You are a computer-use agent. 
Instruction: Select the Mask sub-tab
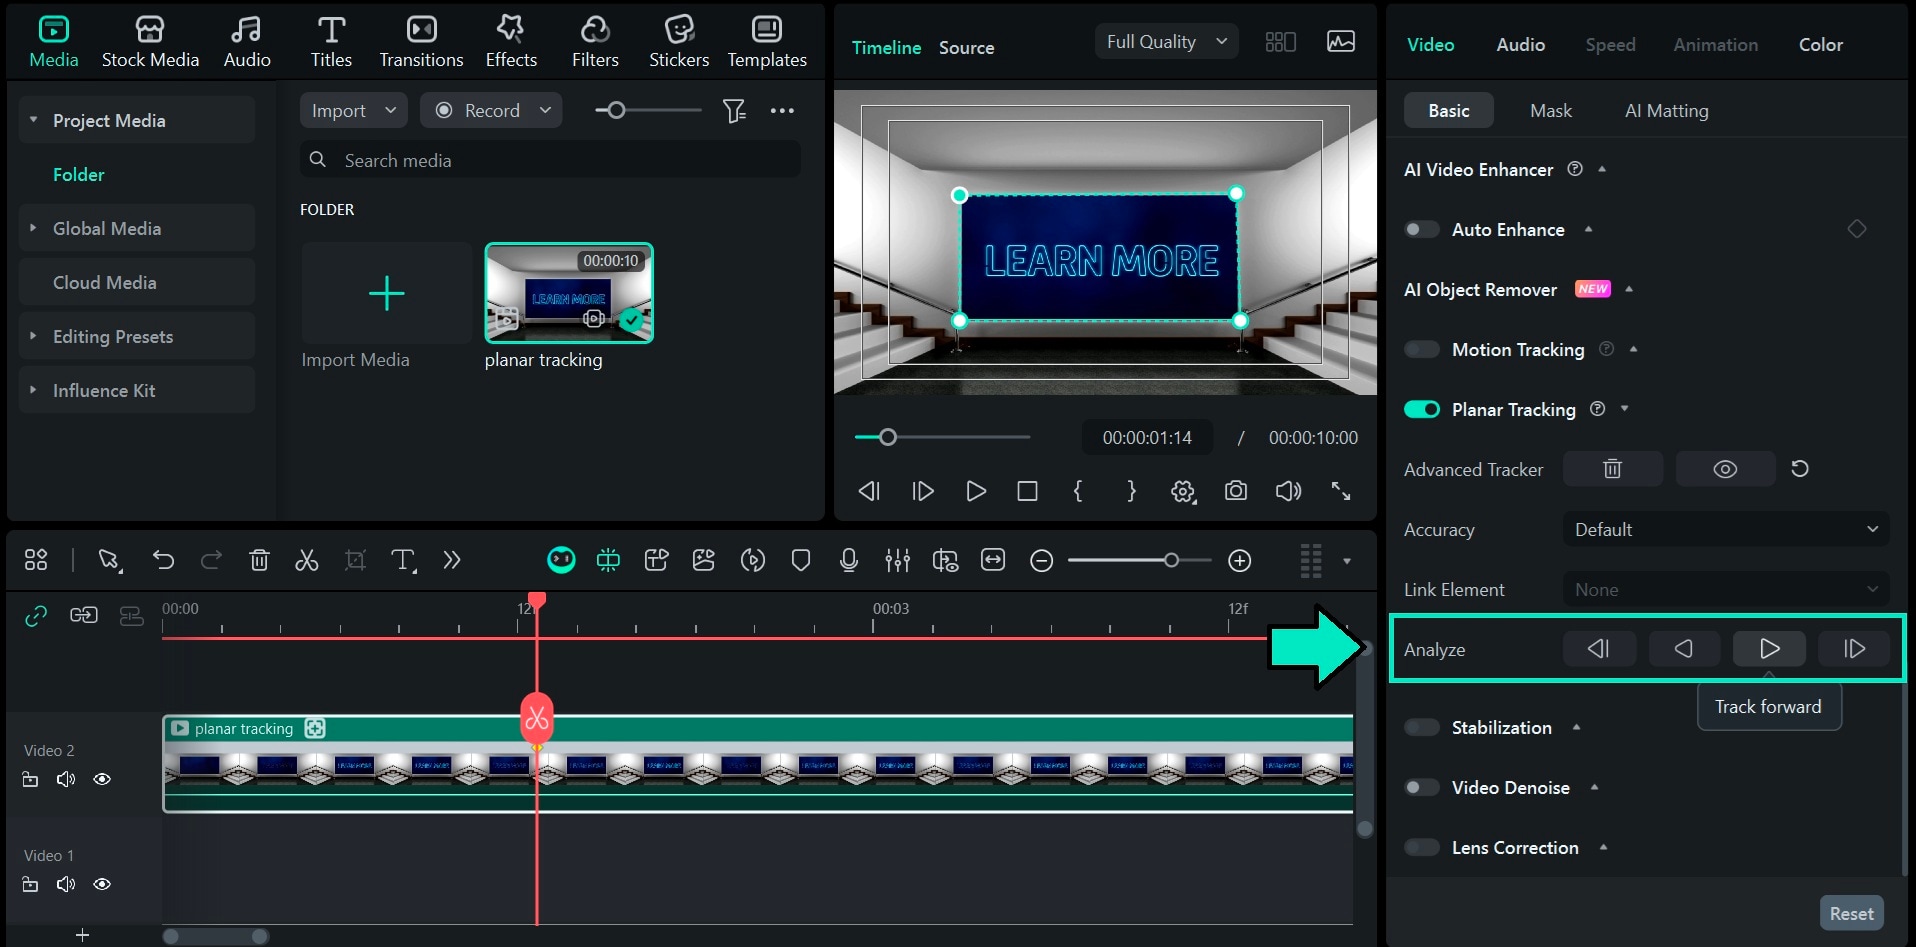click(x=1550, y=111)
